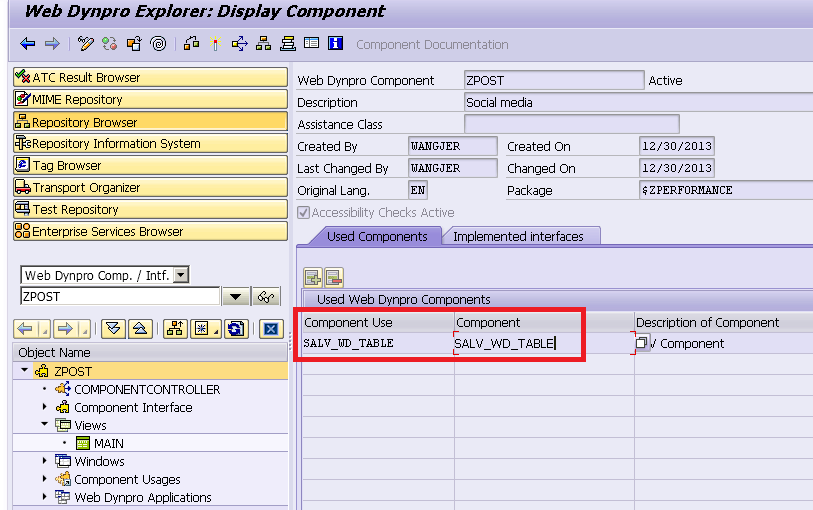Collapse the Views tree node
The height and width of the screenshot is (510, 813).
click(x=45, y=425)
